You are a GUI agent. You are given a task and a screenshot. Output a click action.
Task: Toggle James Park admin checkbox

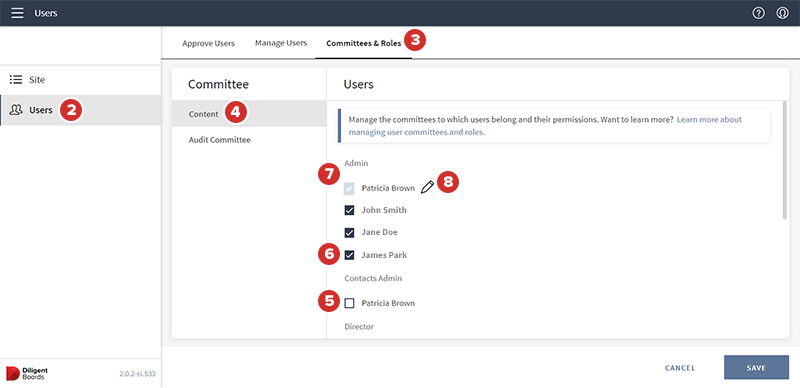[x=349, y=255]
